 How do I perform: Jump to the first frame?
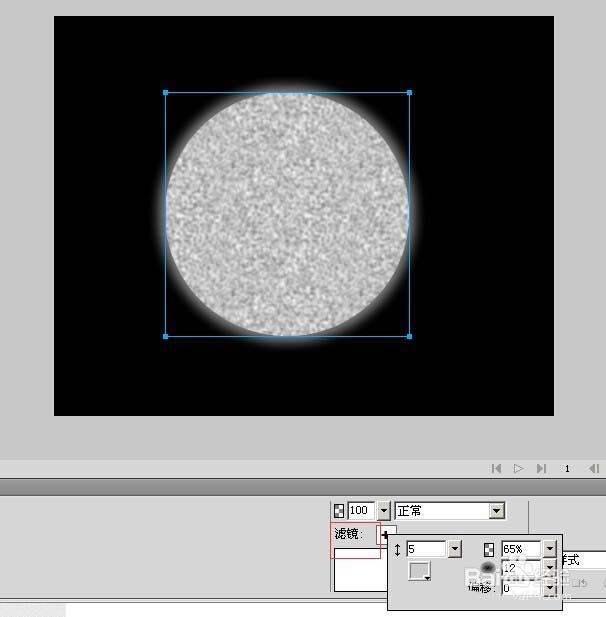tap(496, 468)
